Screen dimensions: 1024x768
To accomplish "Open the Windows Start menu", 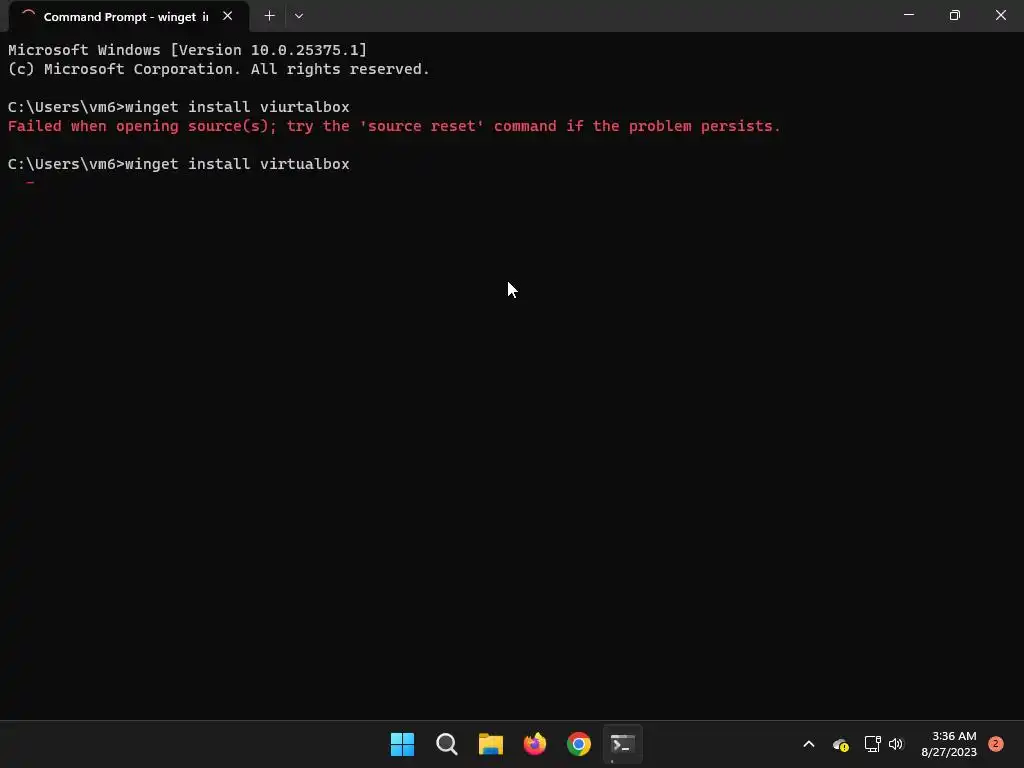I will point(402,744).
